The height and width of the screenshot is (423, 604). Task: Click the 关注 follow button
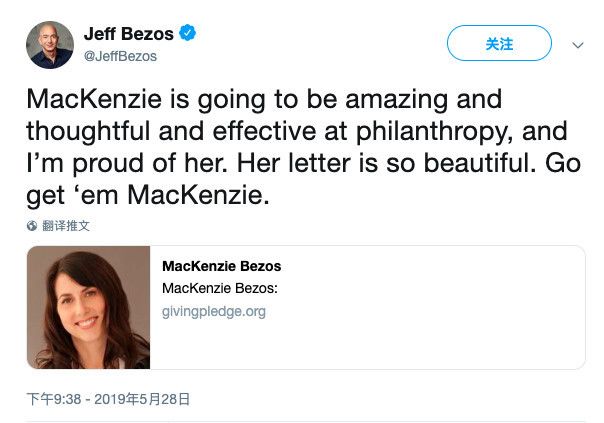coord(499,43)
